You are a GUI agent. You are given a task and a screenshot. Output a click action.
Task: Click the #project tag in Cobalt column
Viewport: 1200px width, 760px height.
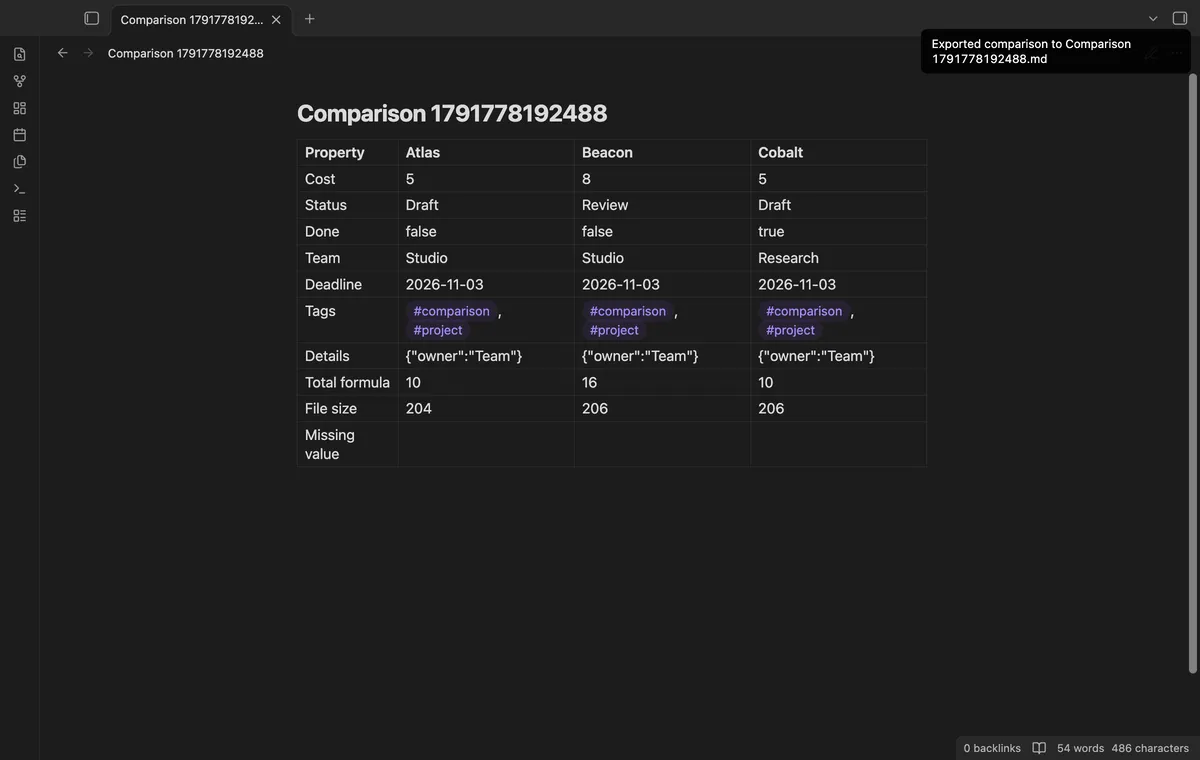pos(790,330)
